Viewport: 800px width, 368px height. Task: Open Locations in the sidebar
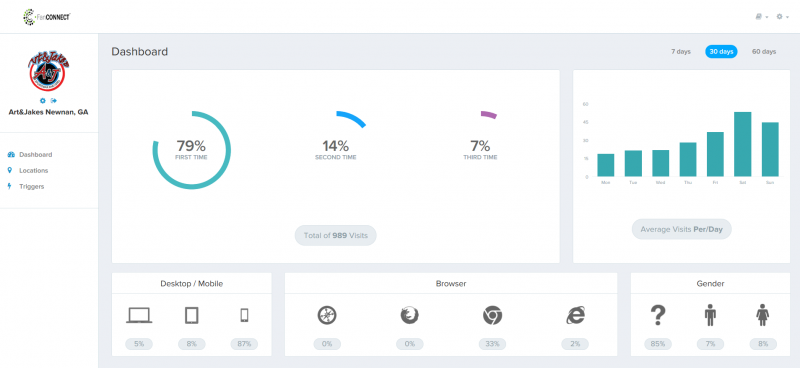tap(34, 170)
